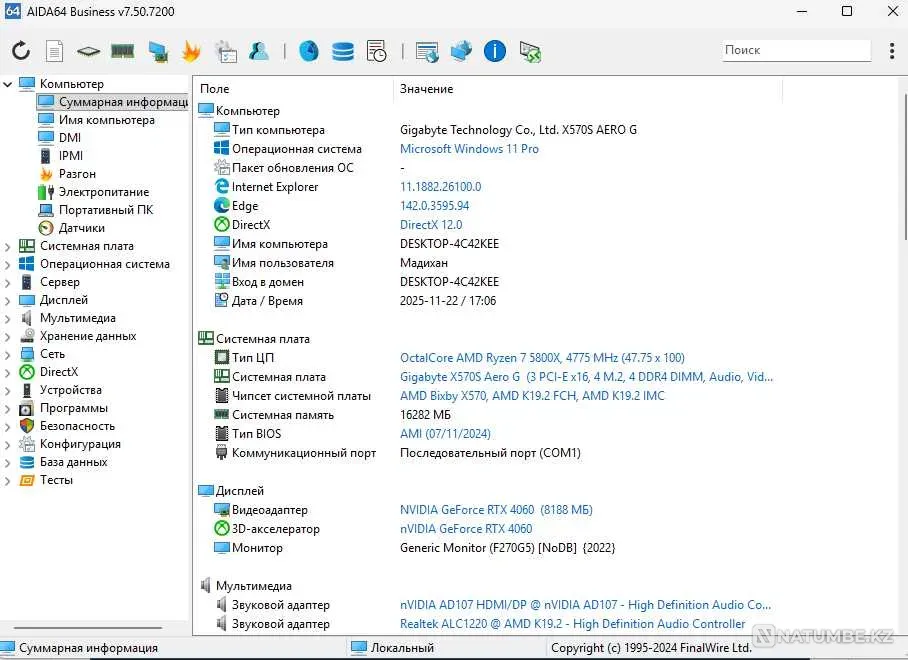Launch the flame stability test icon
The width and height of the screenshot is (908, 660).
click(x=191, y=51)
